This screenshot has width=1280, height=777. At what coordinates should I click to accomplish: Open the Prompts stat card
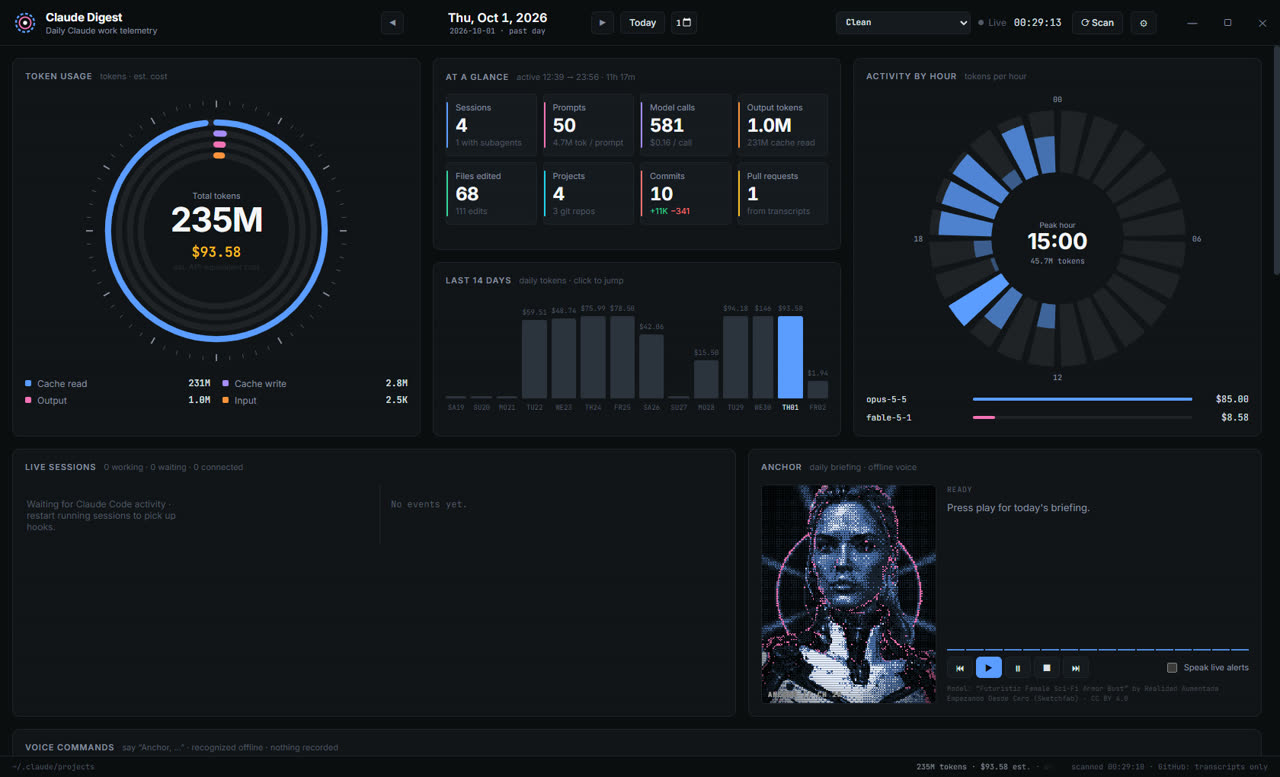588,125
